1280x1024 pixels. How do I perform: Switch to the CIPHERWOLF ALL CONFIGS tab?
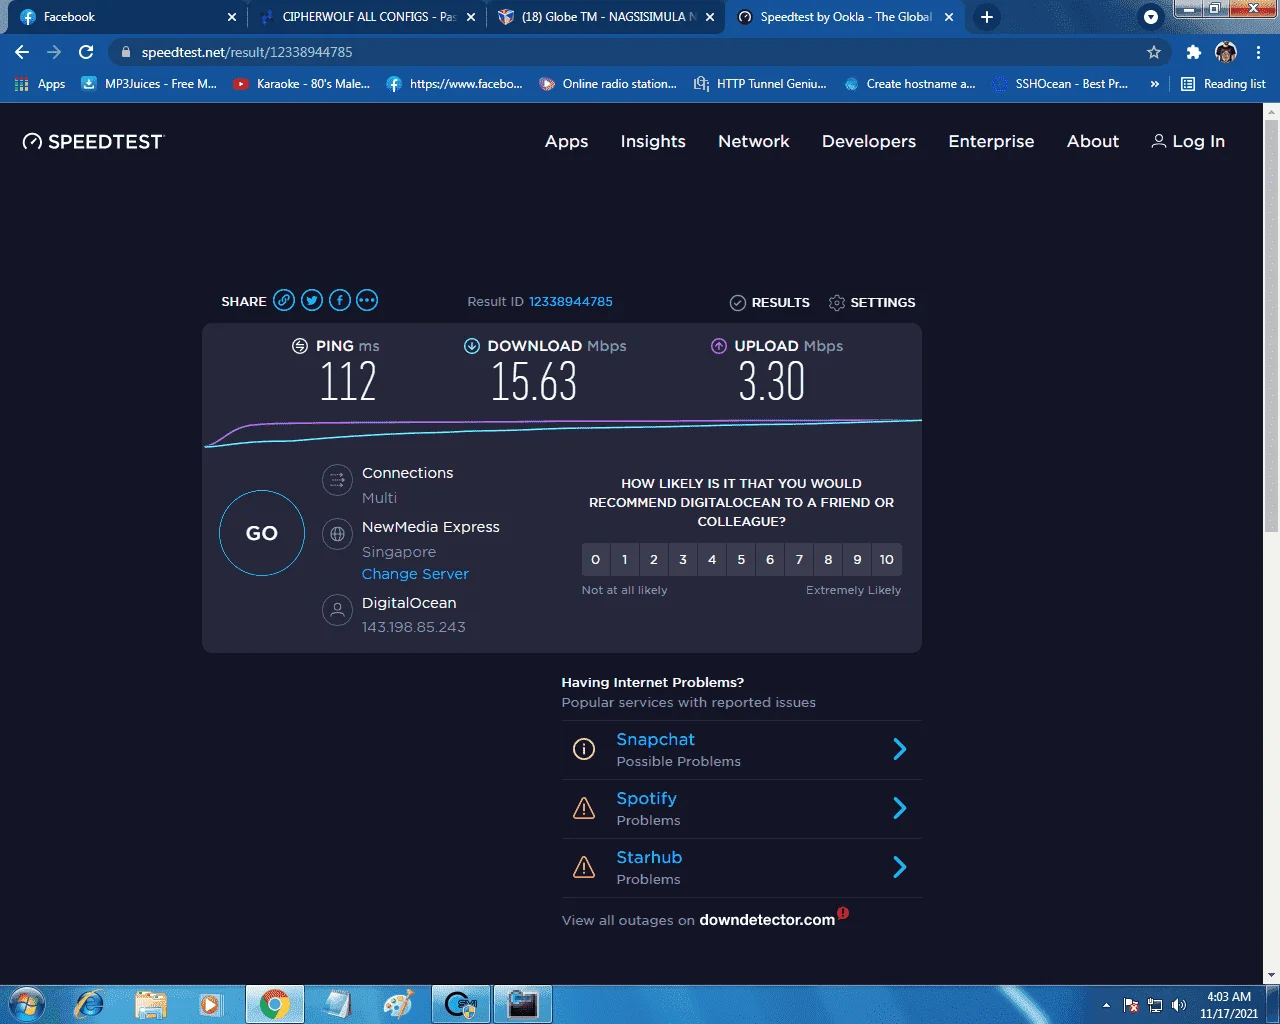367,17
